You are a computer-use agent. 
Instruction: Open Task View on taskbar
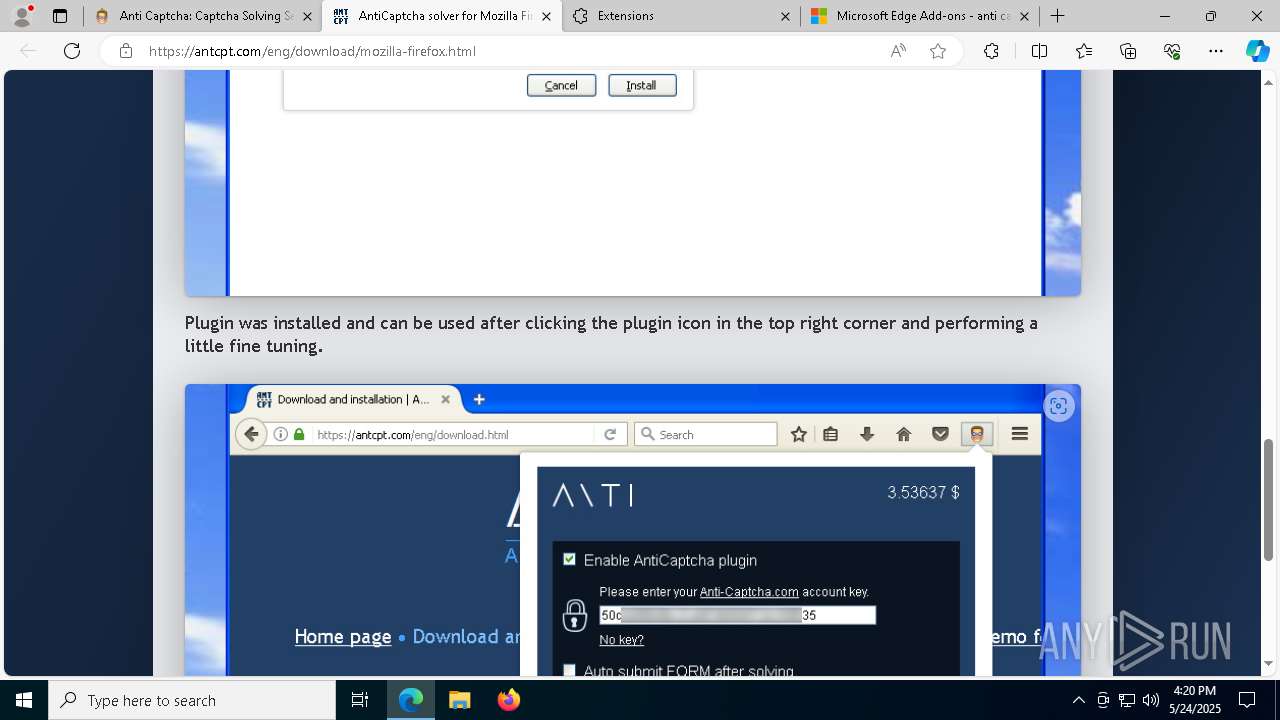click(360, 700)
